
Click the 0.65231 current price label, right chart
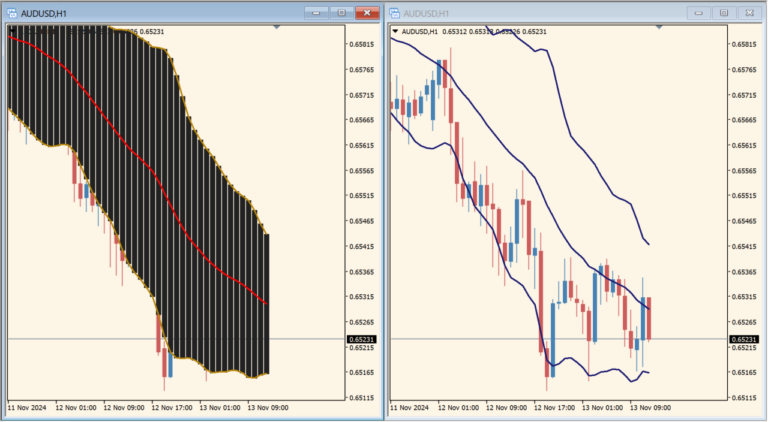pos(743,340)
